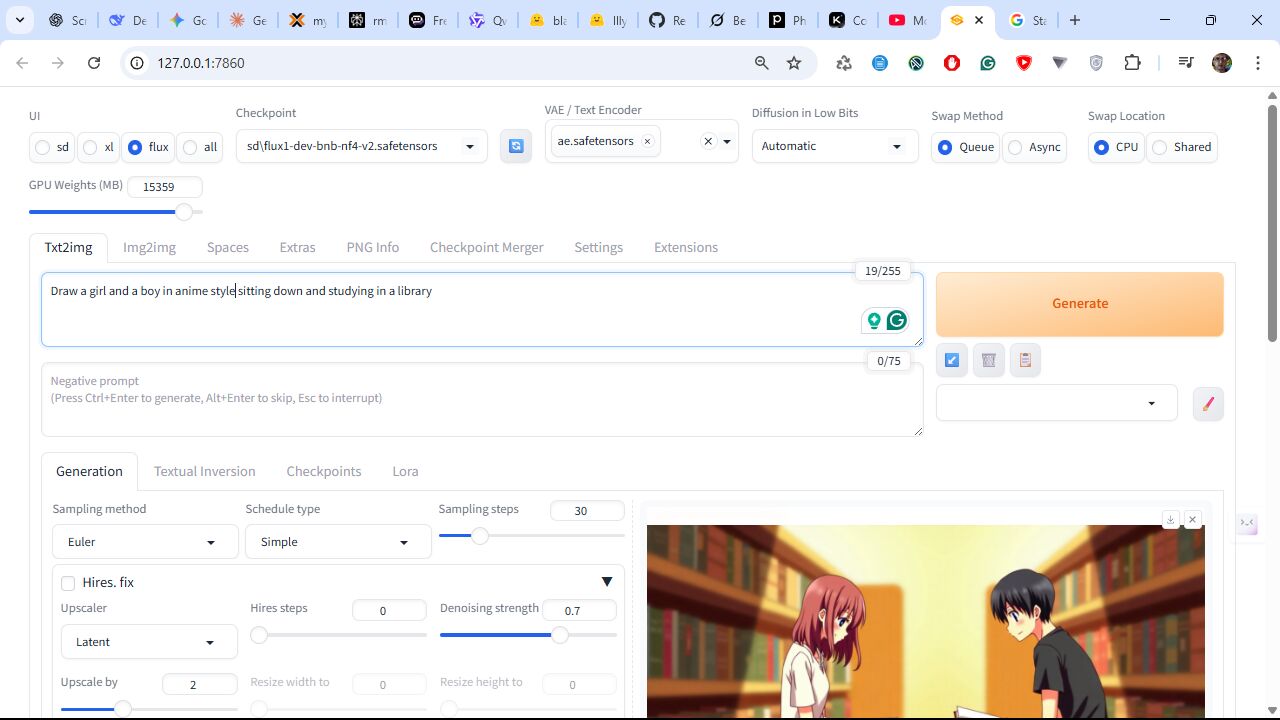The image size is (1280, 720).
Task: Open the Checkpoint dropdown
Action: pos(361,146)
